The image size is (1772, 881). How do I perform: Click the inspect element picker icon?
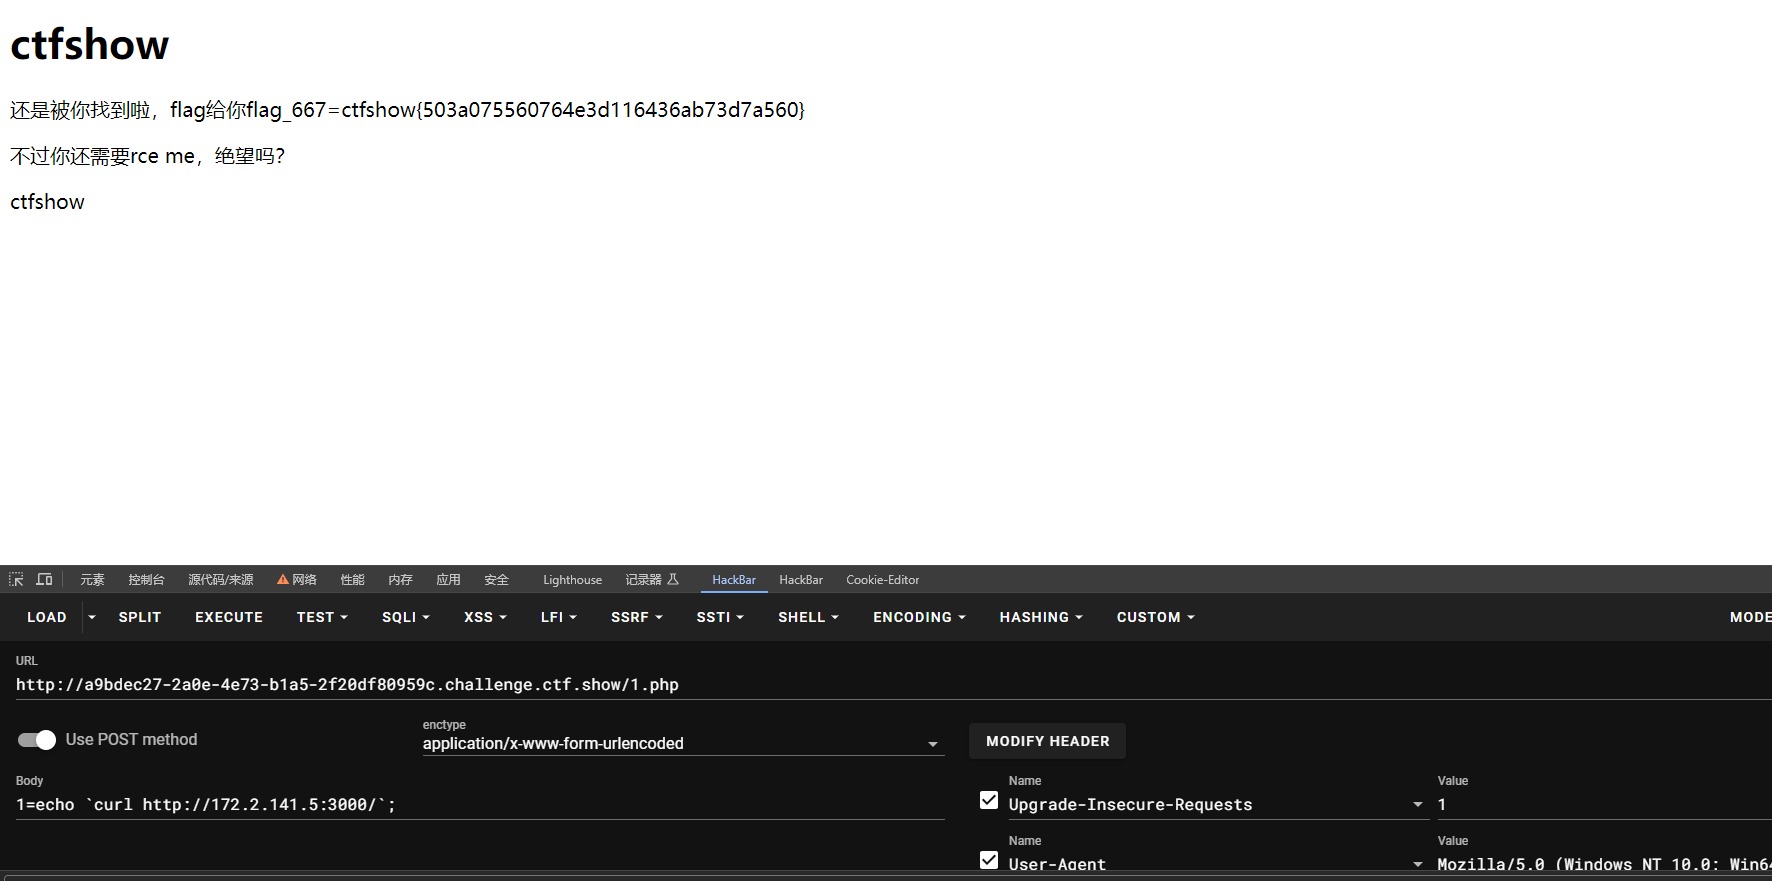(x=16, y=580)
